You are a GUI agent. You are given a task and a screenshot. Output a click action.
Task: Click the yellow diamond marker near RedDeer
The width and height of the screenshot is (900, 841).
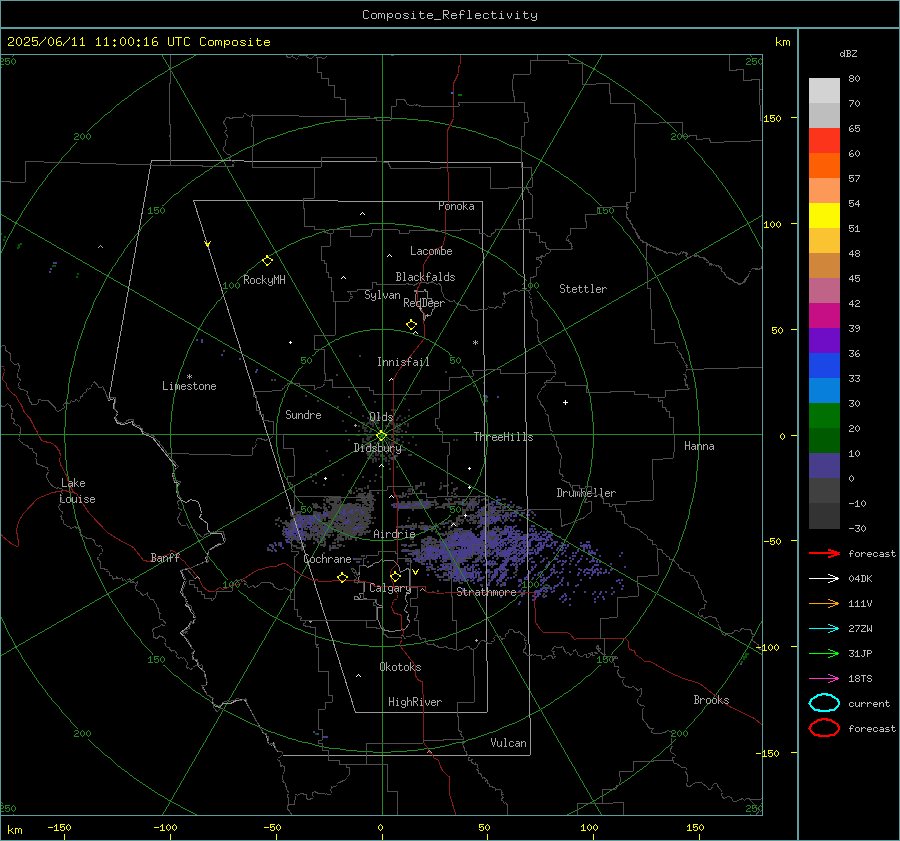coord(411,325)
